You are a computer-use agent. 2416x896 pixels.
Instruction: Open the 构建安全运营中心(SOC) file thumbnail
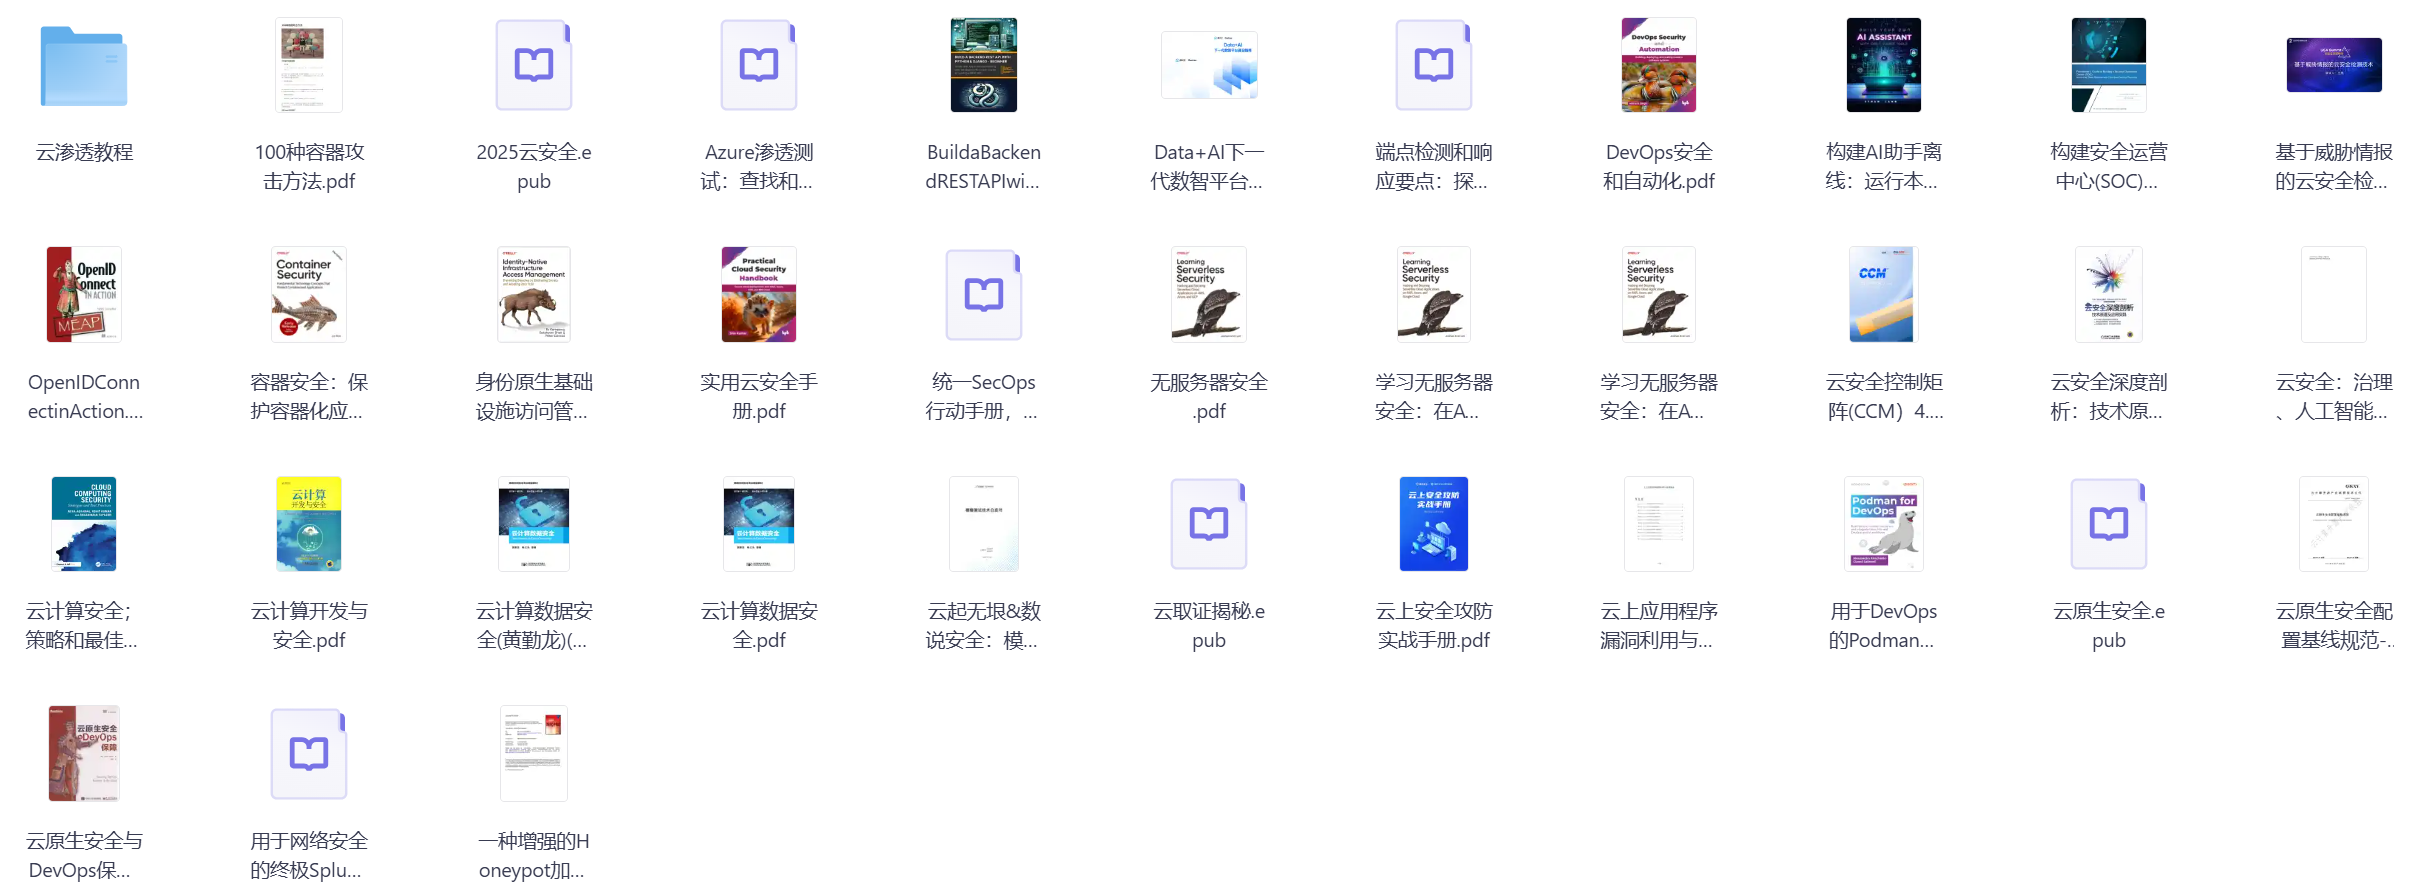[x=2109, y=65]
